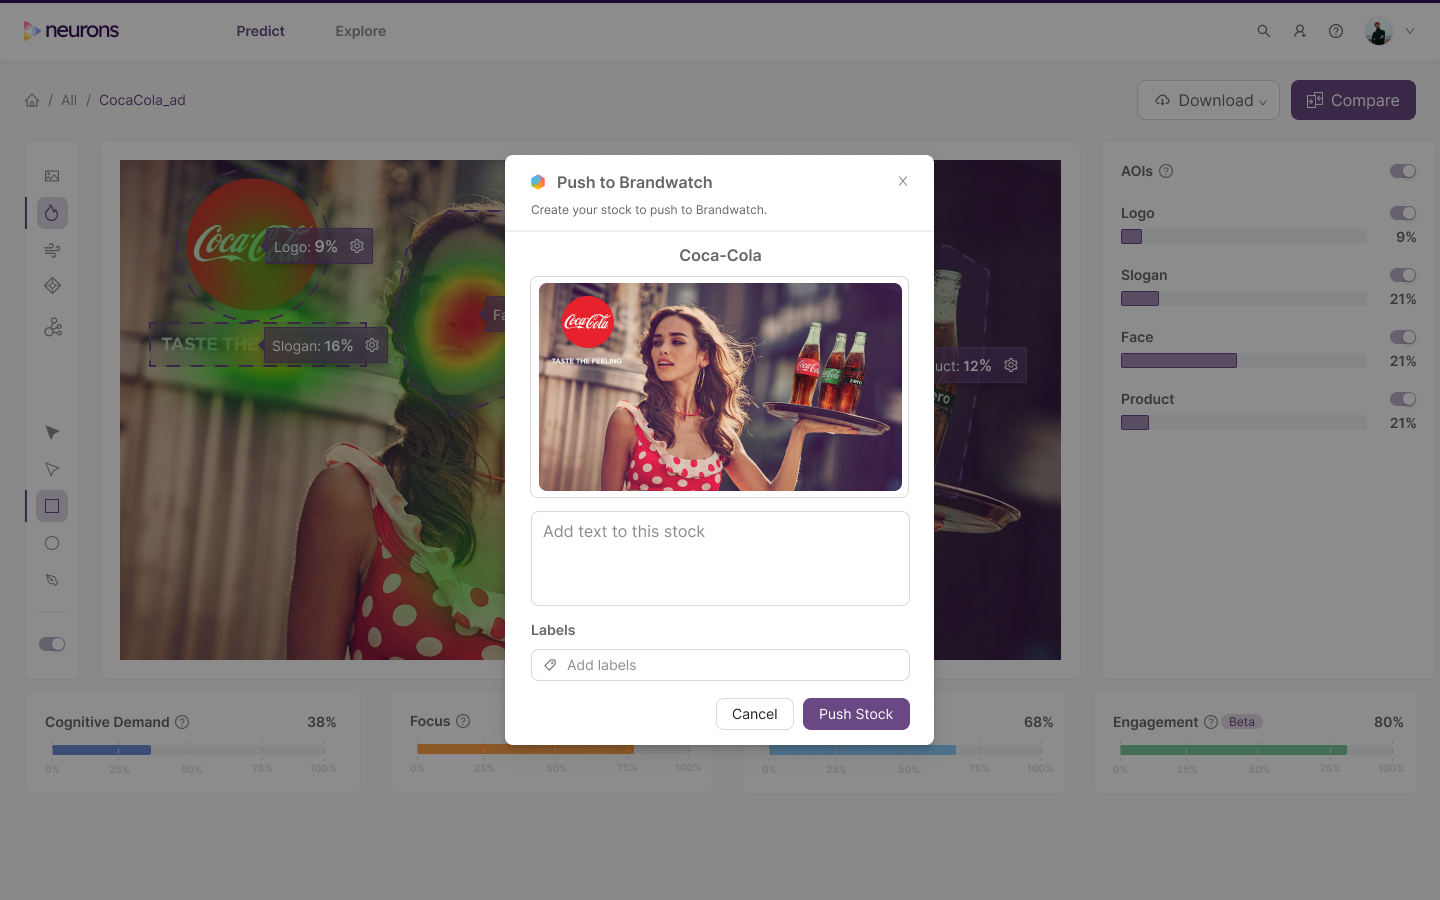This screenshot has height=900, width=1440.
Task: Open settings gear on Logo AOI label
Action: 357,246
